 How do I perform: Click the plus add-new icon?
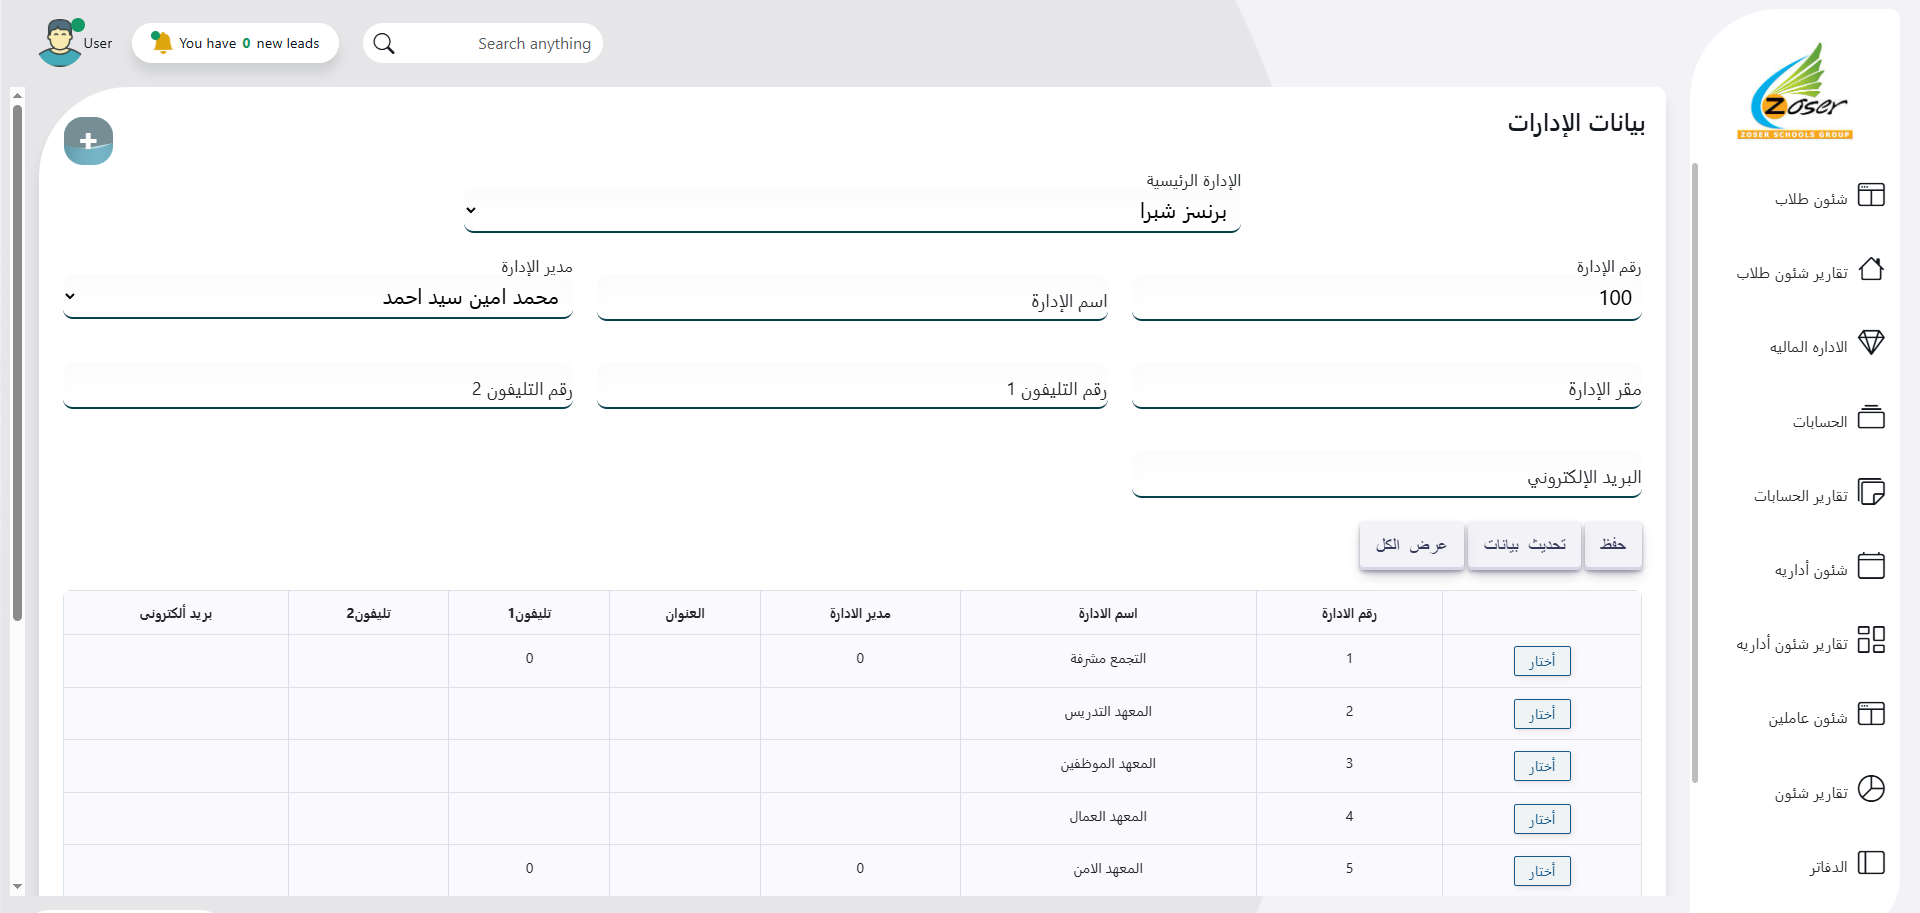pos(88,141)
